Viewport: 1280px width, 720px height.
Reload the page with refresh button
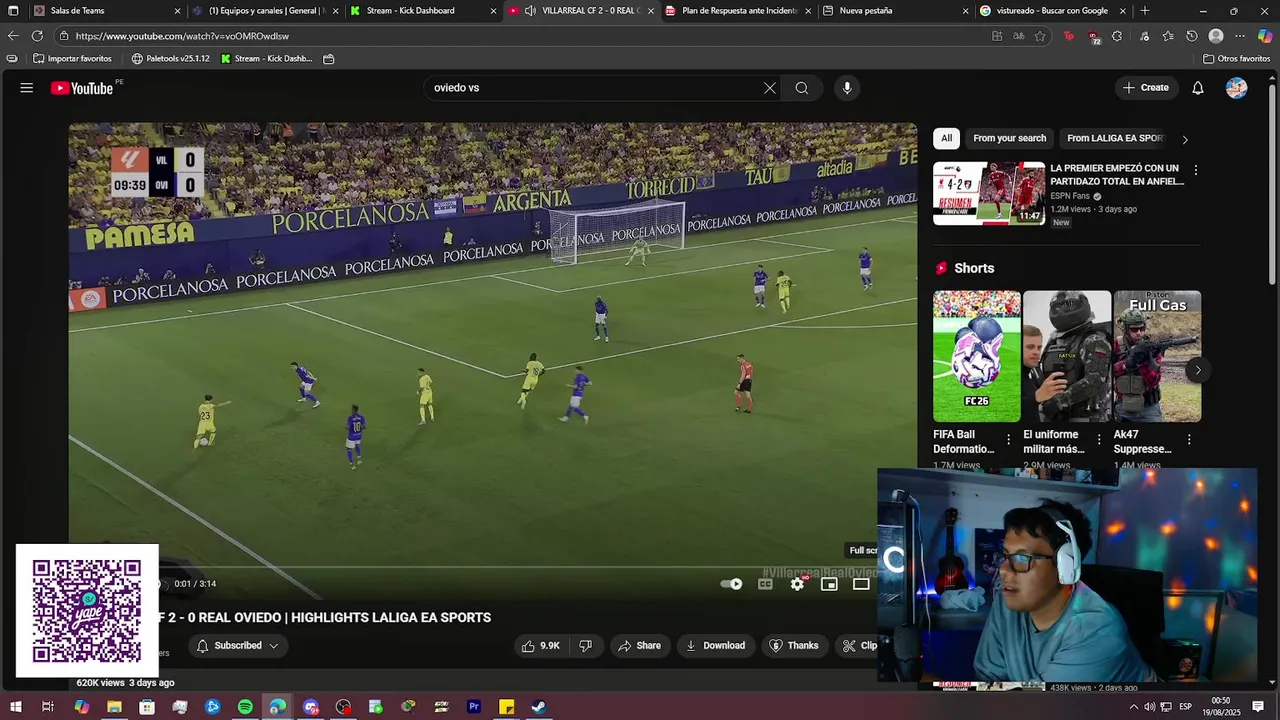(37, 36)
